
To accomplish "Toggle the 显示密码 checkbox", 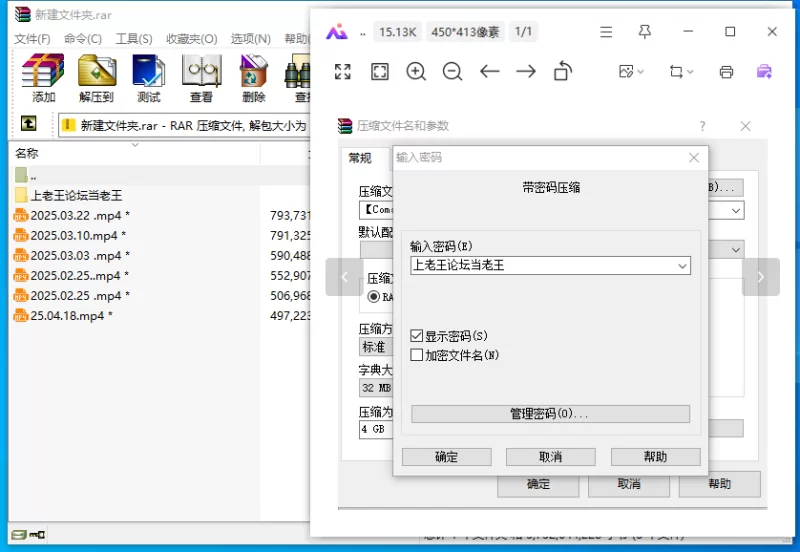I will click(417, 336).
